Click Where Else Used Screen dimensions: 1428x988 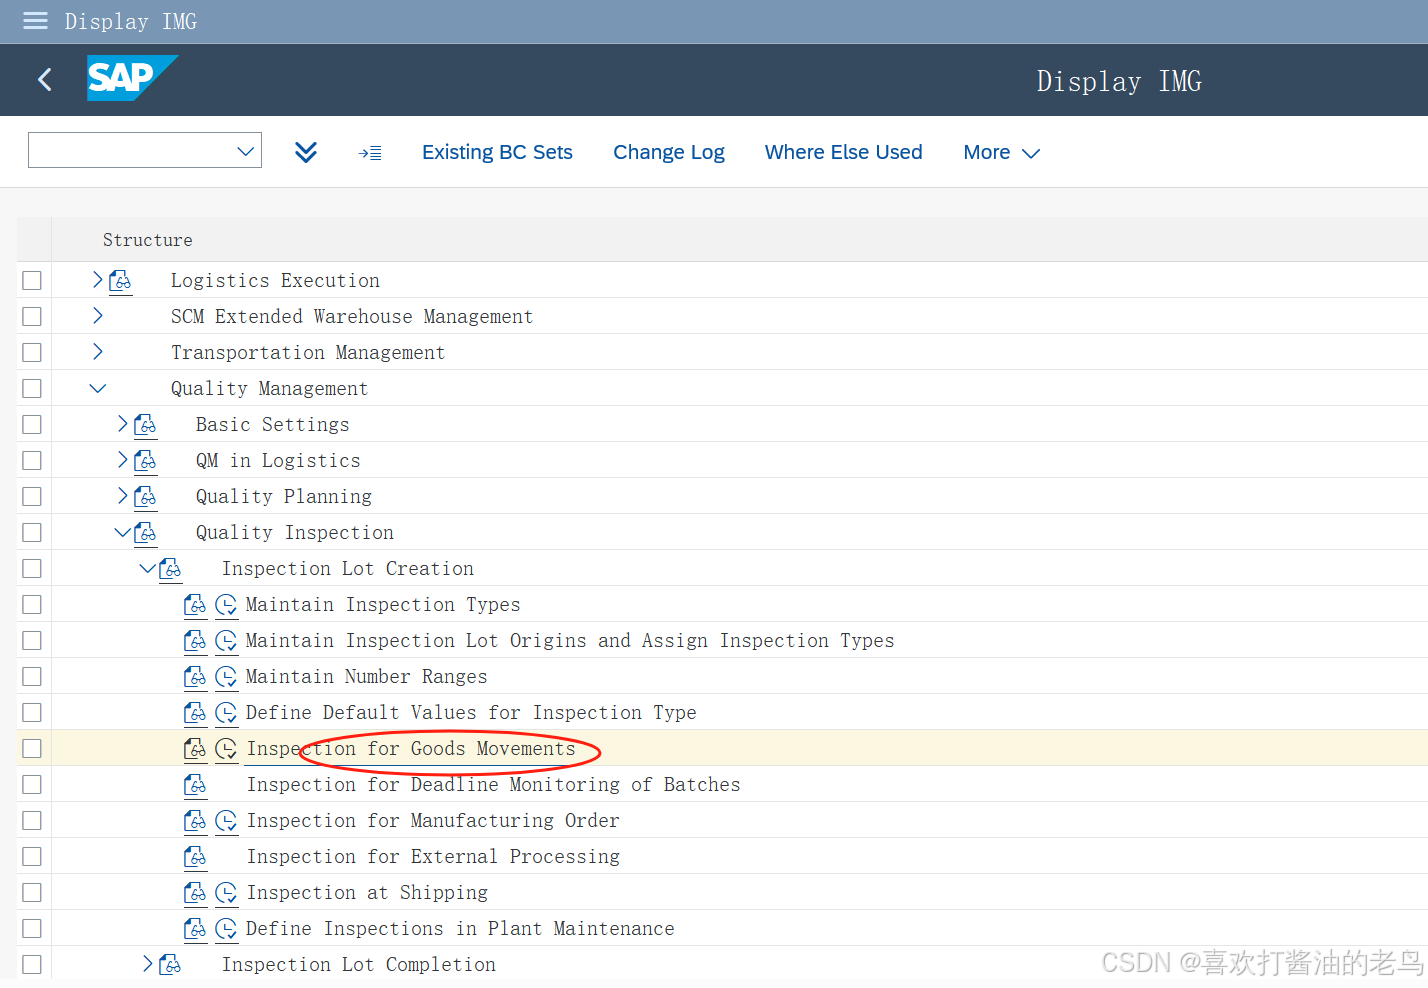(843, 153)
